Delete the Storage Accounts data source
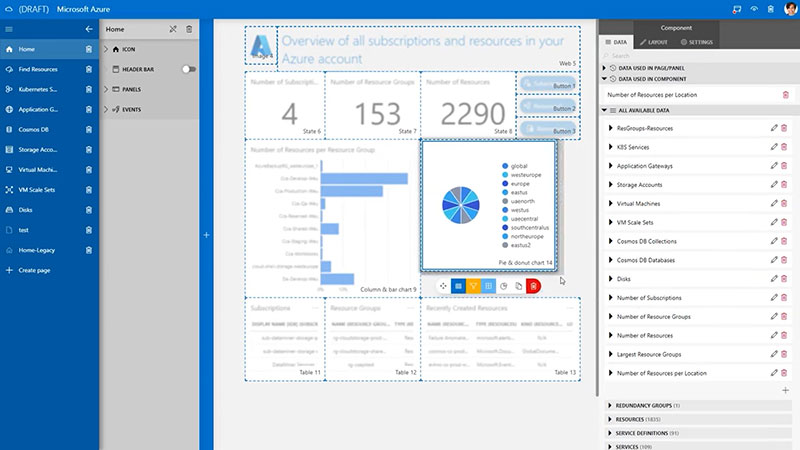Image resolution: width=800 pixels, height=450 pixels. pyautogui.click(x=784, y=185)
